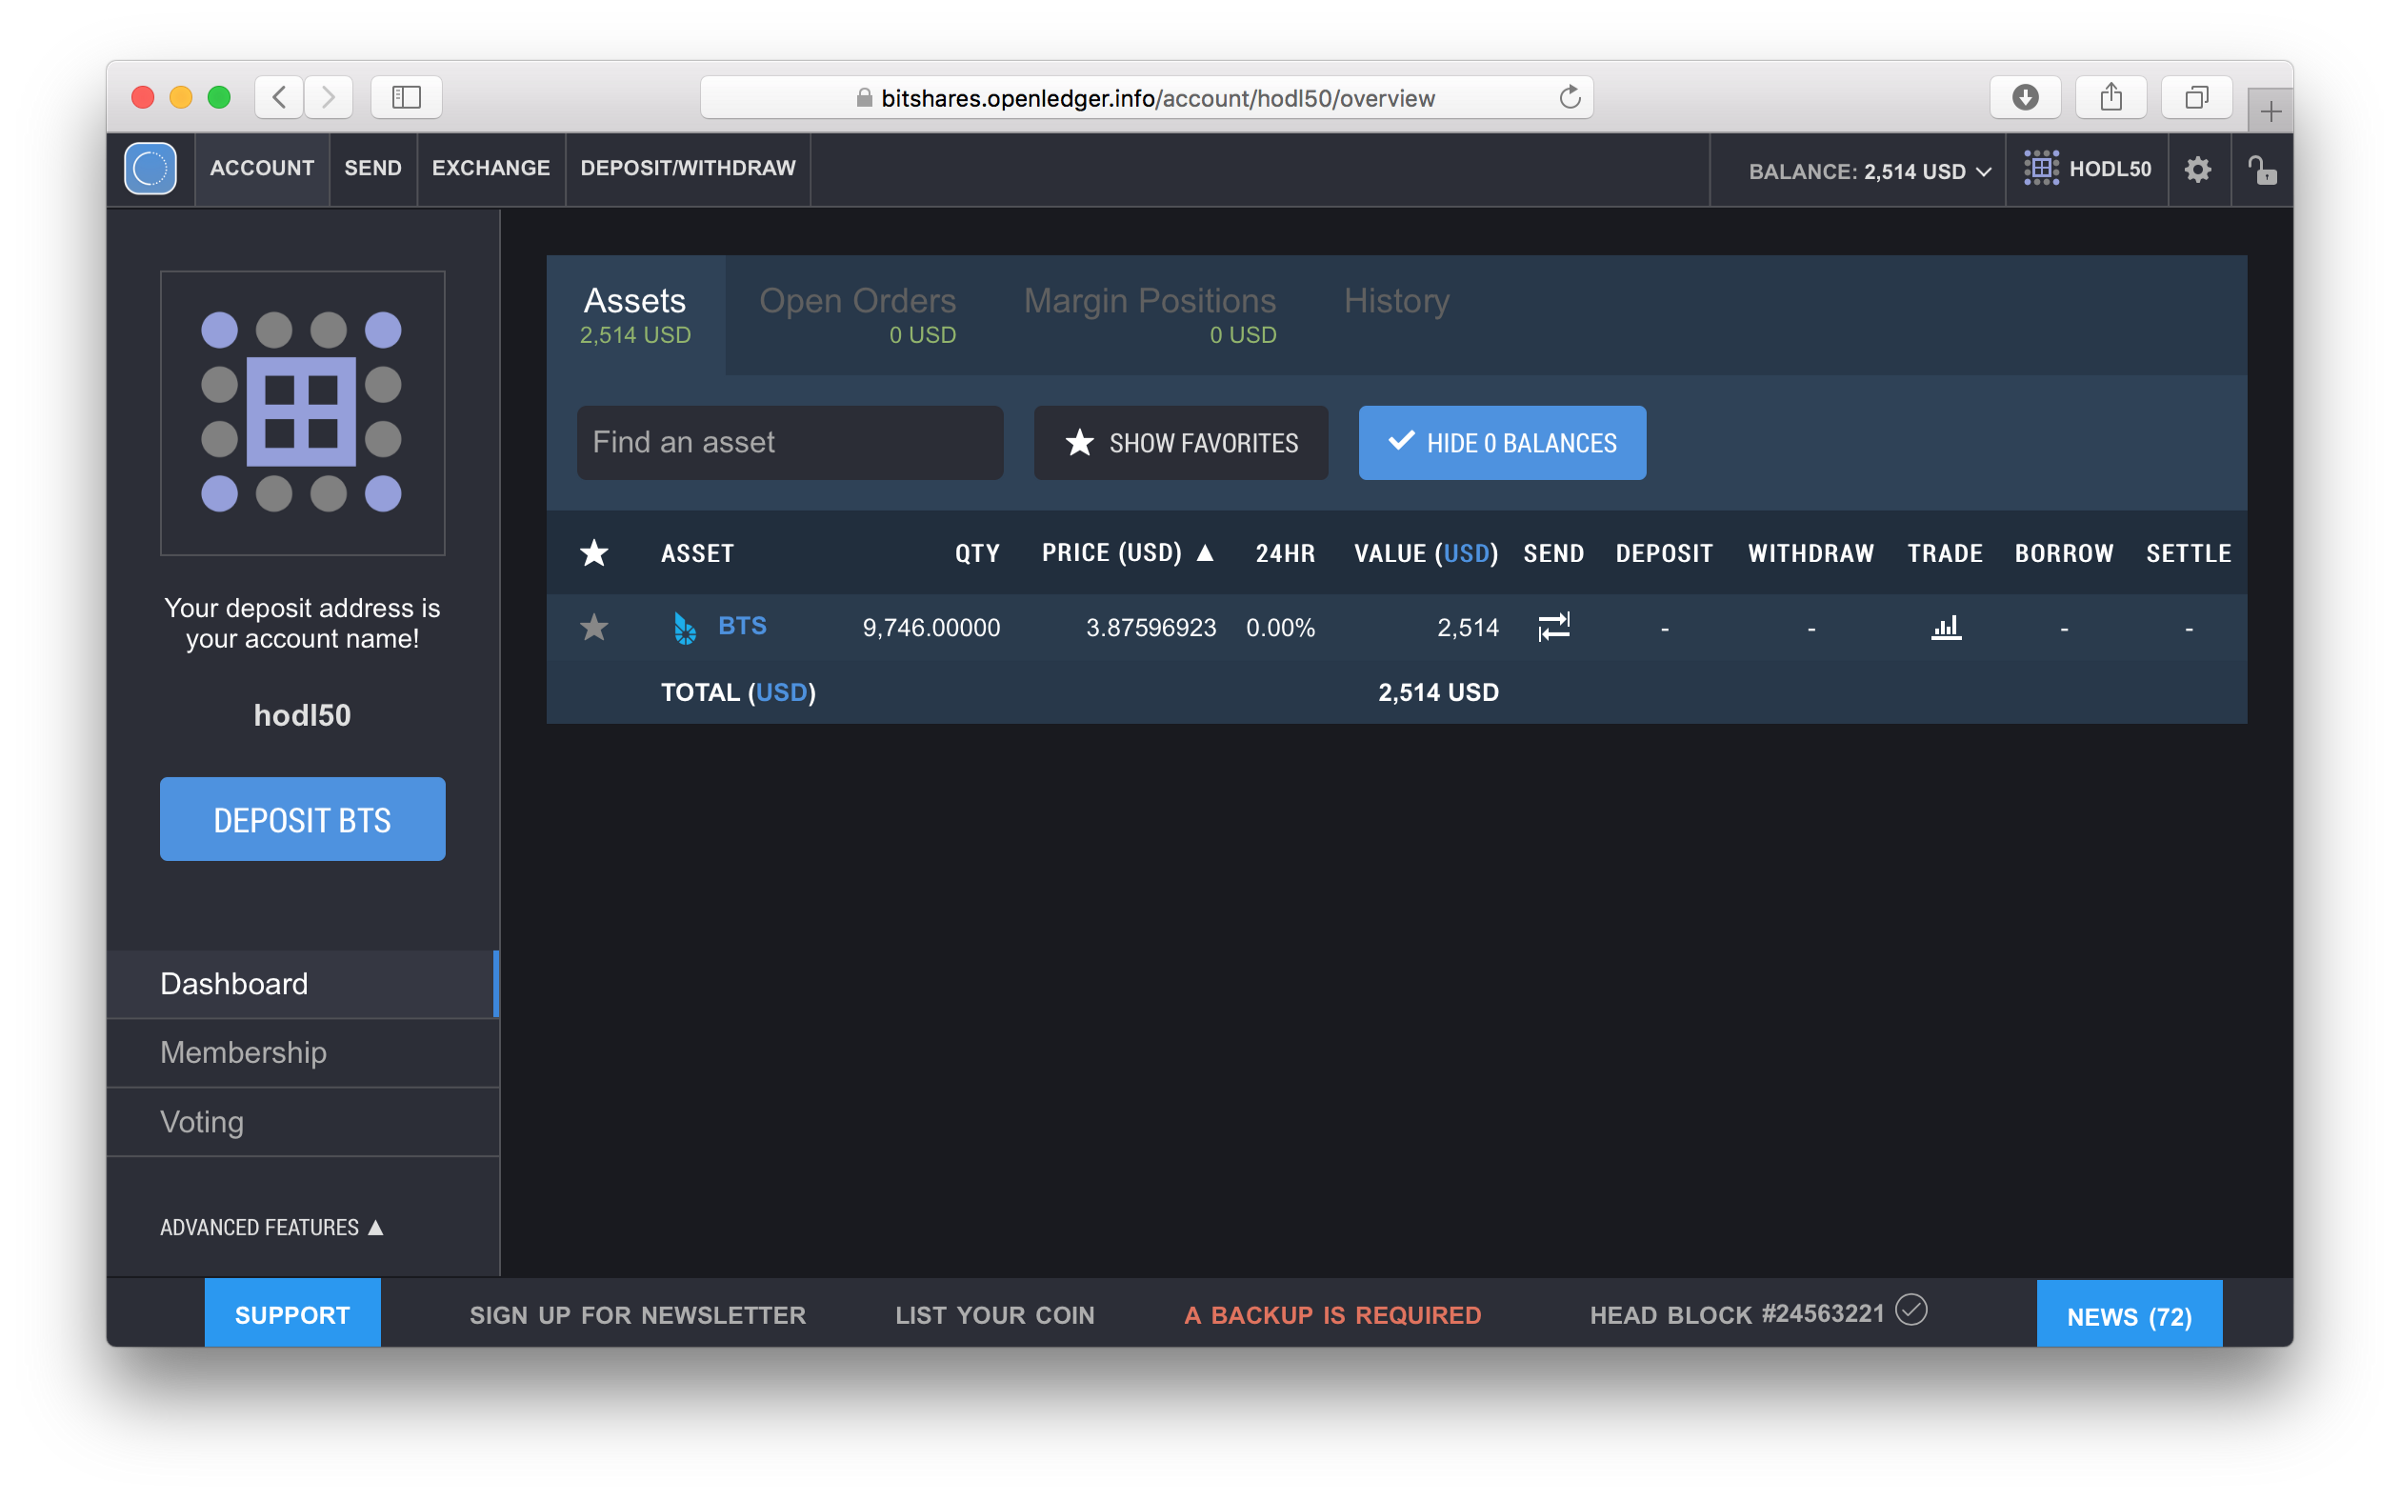The image size is (2400, 1499).
Task: Toggle Show Favorites filter
Action: (x=1180, y=443)
